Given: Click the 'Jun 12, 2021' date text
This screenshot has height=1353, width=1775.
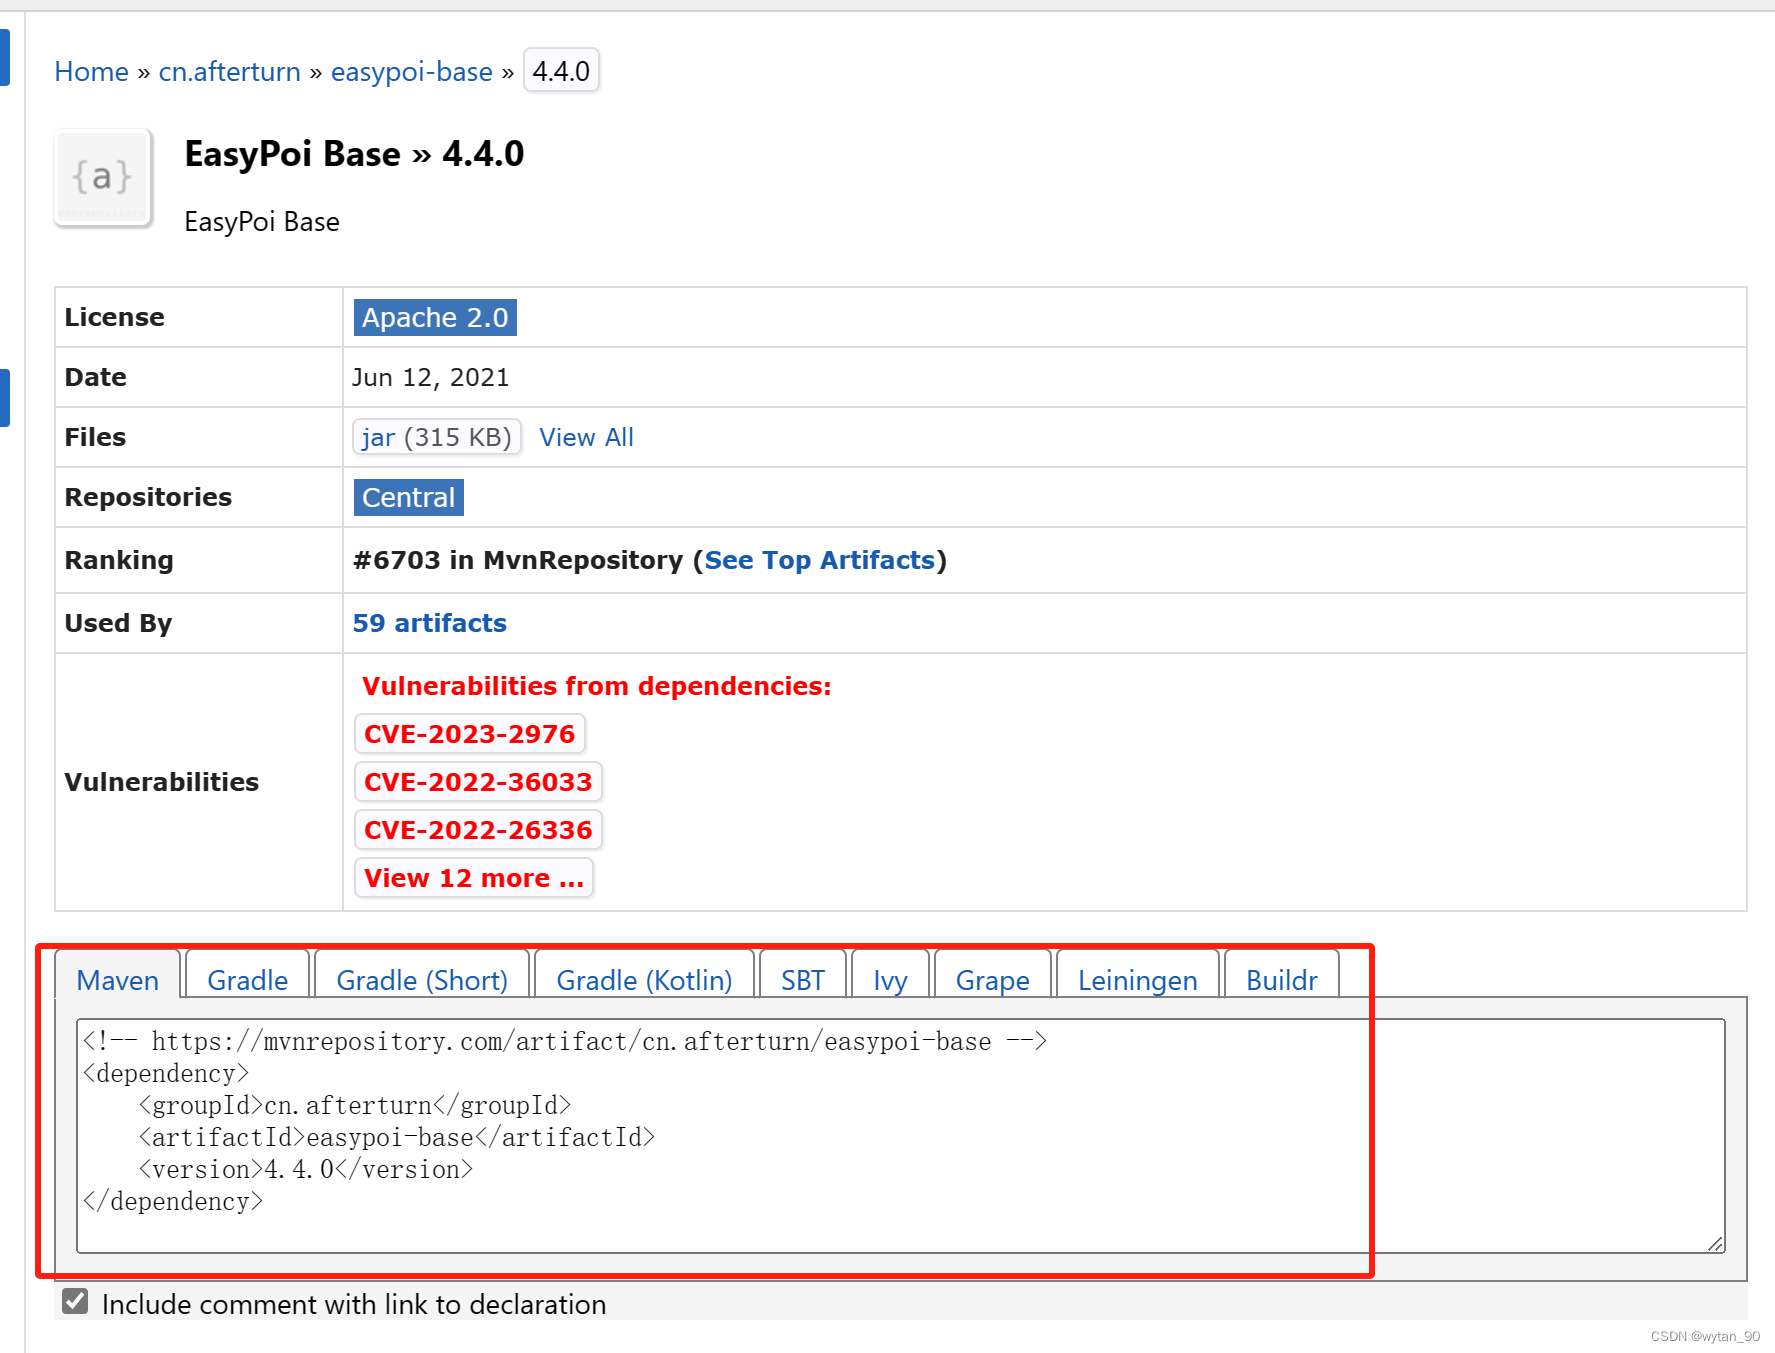Looking at the screenshot, I should pyautogui.click(x=431, y=377).
